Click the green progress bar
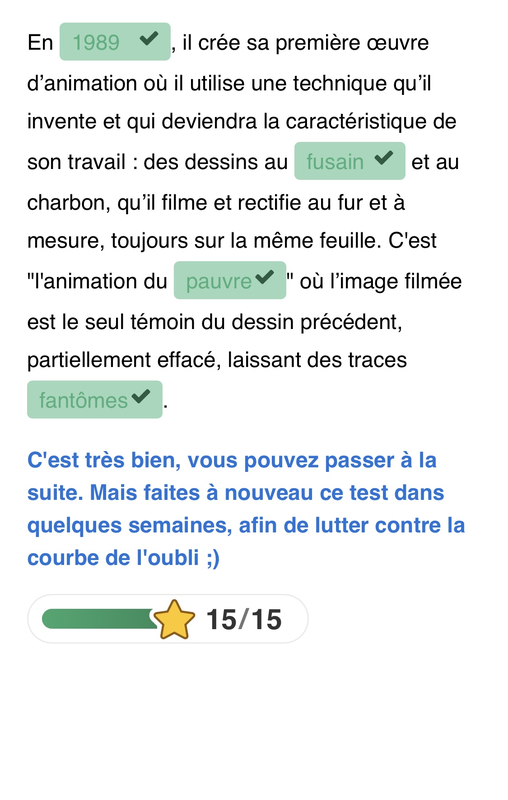The width and height of the screenshot is (508, 800). [99, 618]
